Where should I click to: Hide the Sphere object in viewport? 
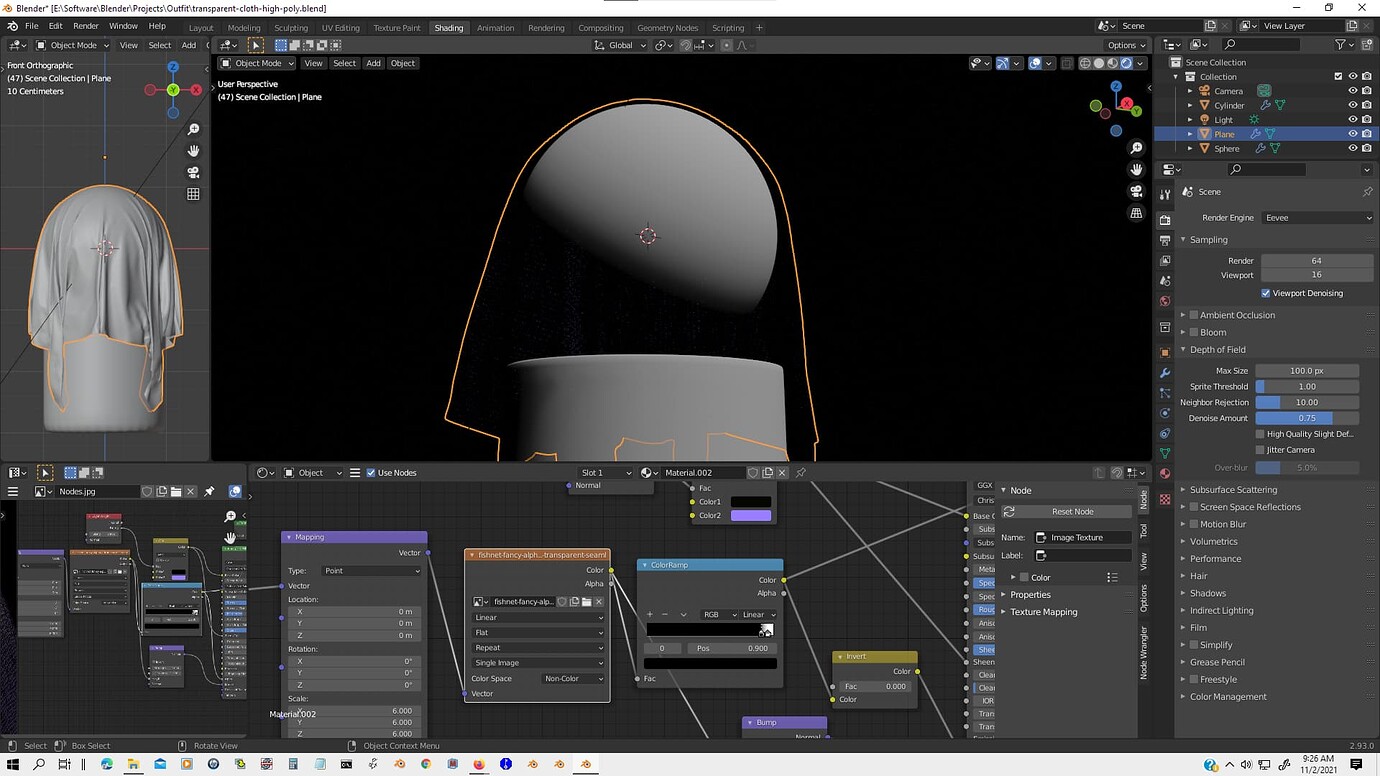coord(1353,148)
